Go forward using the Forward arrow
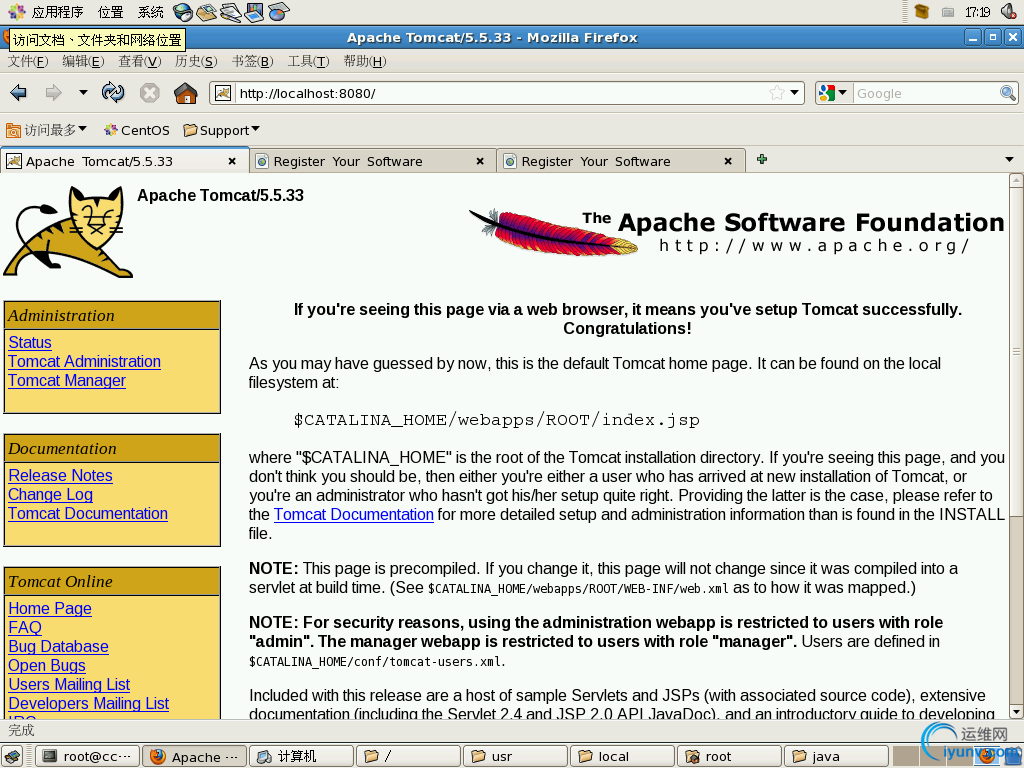The height and width of the screenshot is (768, 1024). (54, 93)
